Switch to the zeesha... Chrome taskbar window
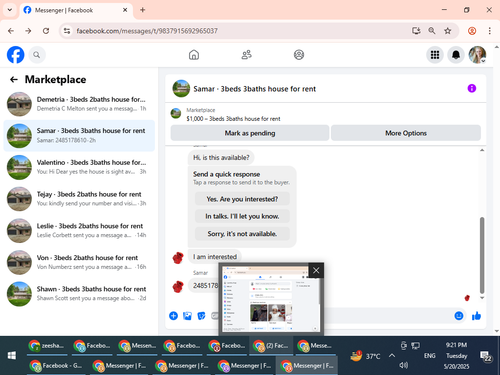This screenshot has height=375, width=500. tap(47, 346)
